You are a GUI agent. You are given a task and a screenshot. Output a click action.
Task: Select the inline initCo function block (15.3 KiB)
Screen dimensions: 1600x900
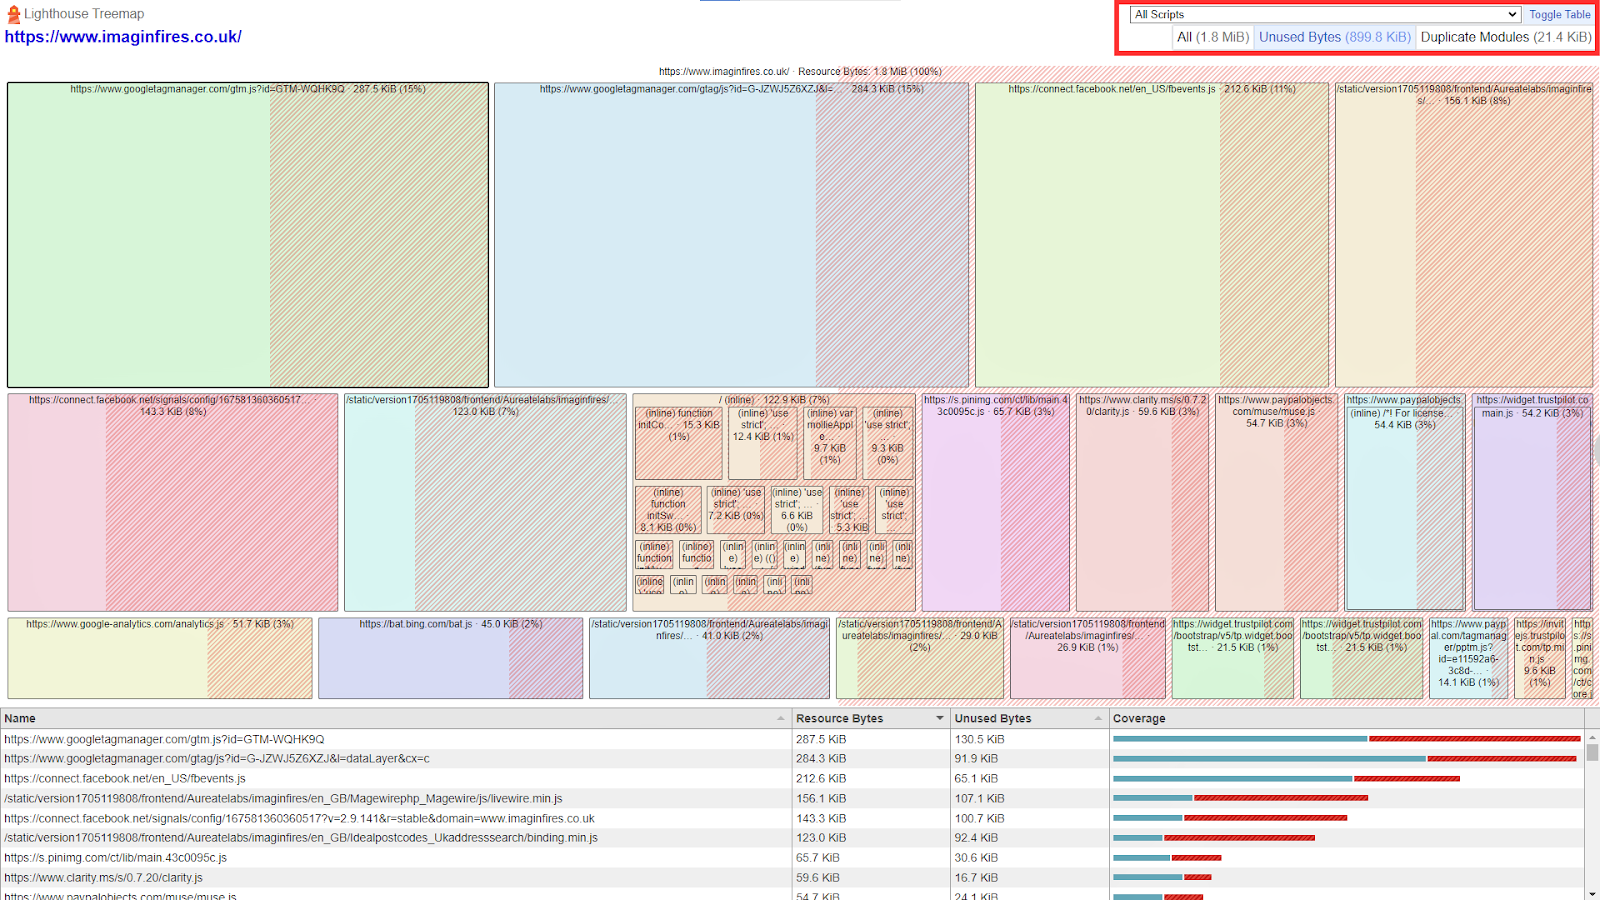679,443
